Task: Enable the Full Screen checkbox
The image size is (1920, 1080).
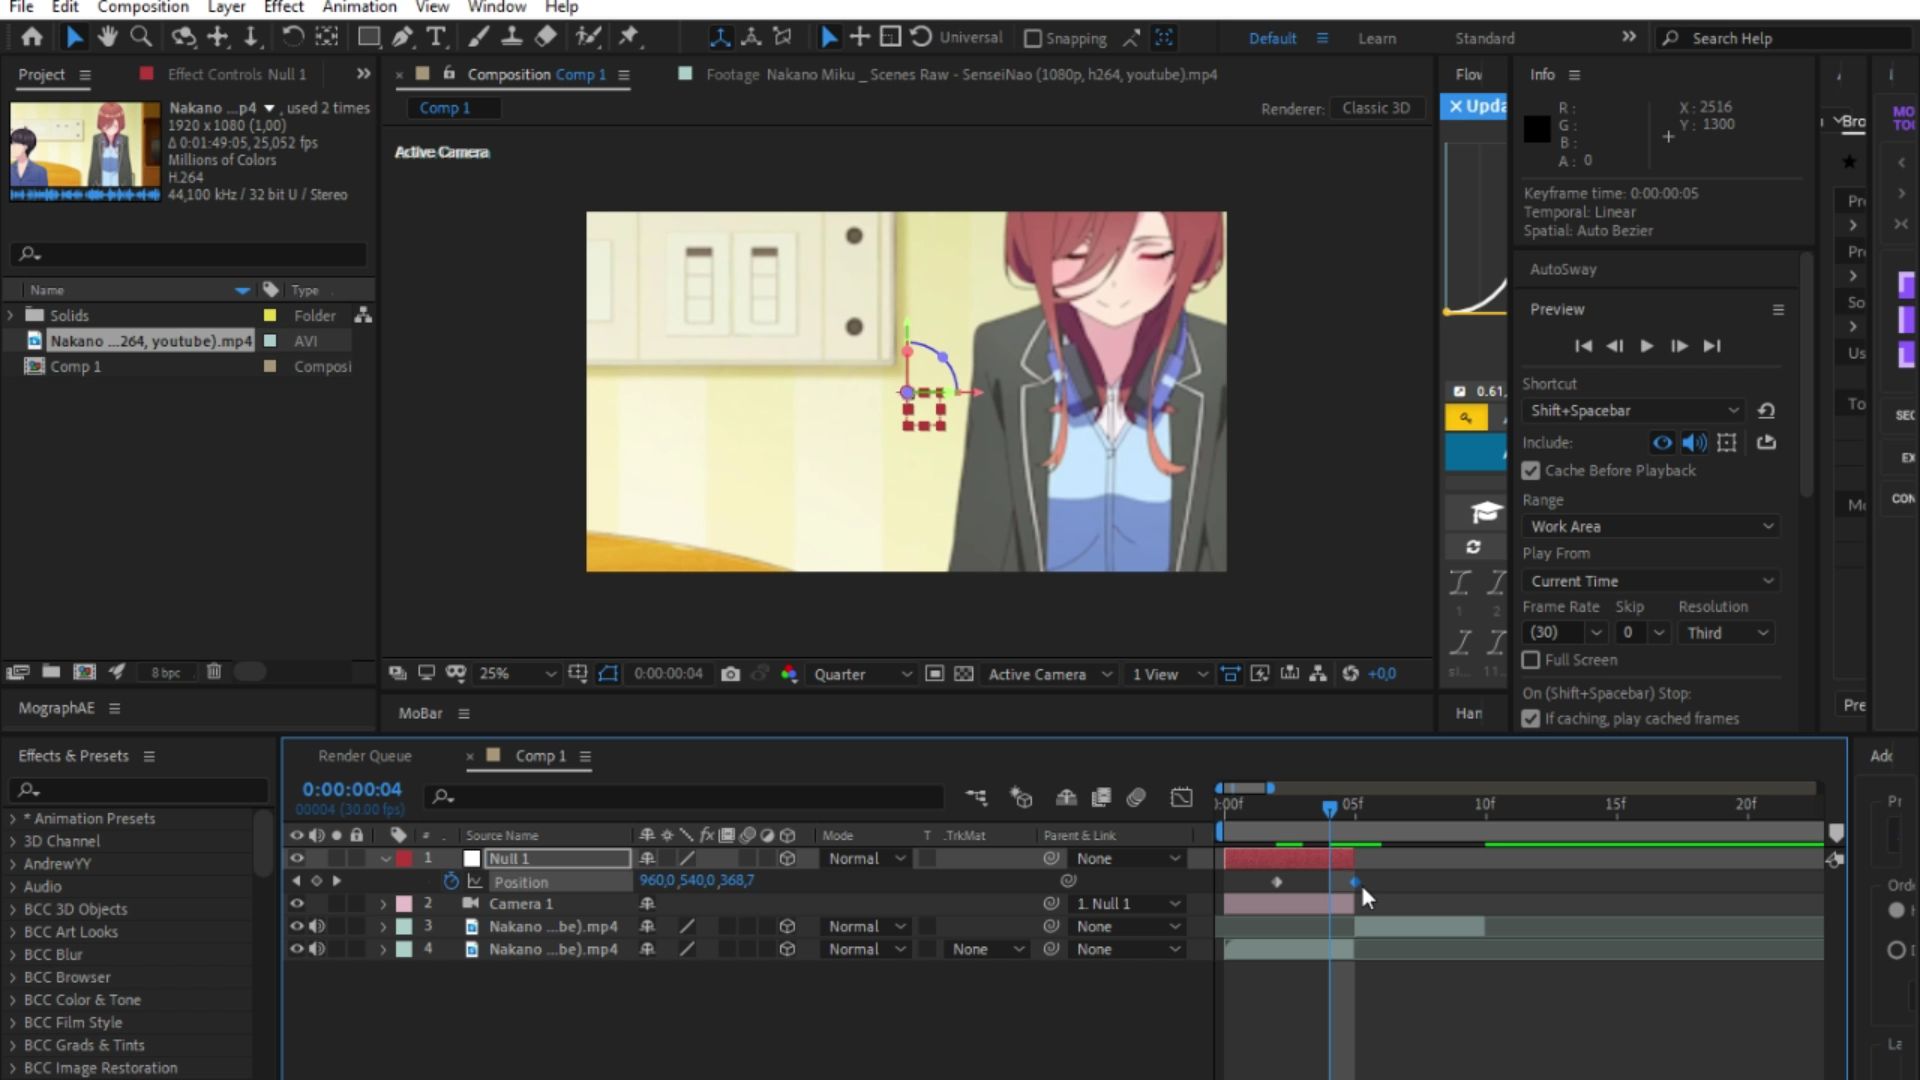Action: coord(1531,660)
